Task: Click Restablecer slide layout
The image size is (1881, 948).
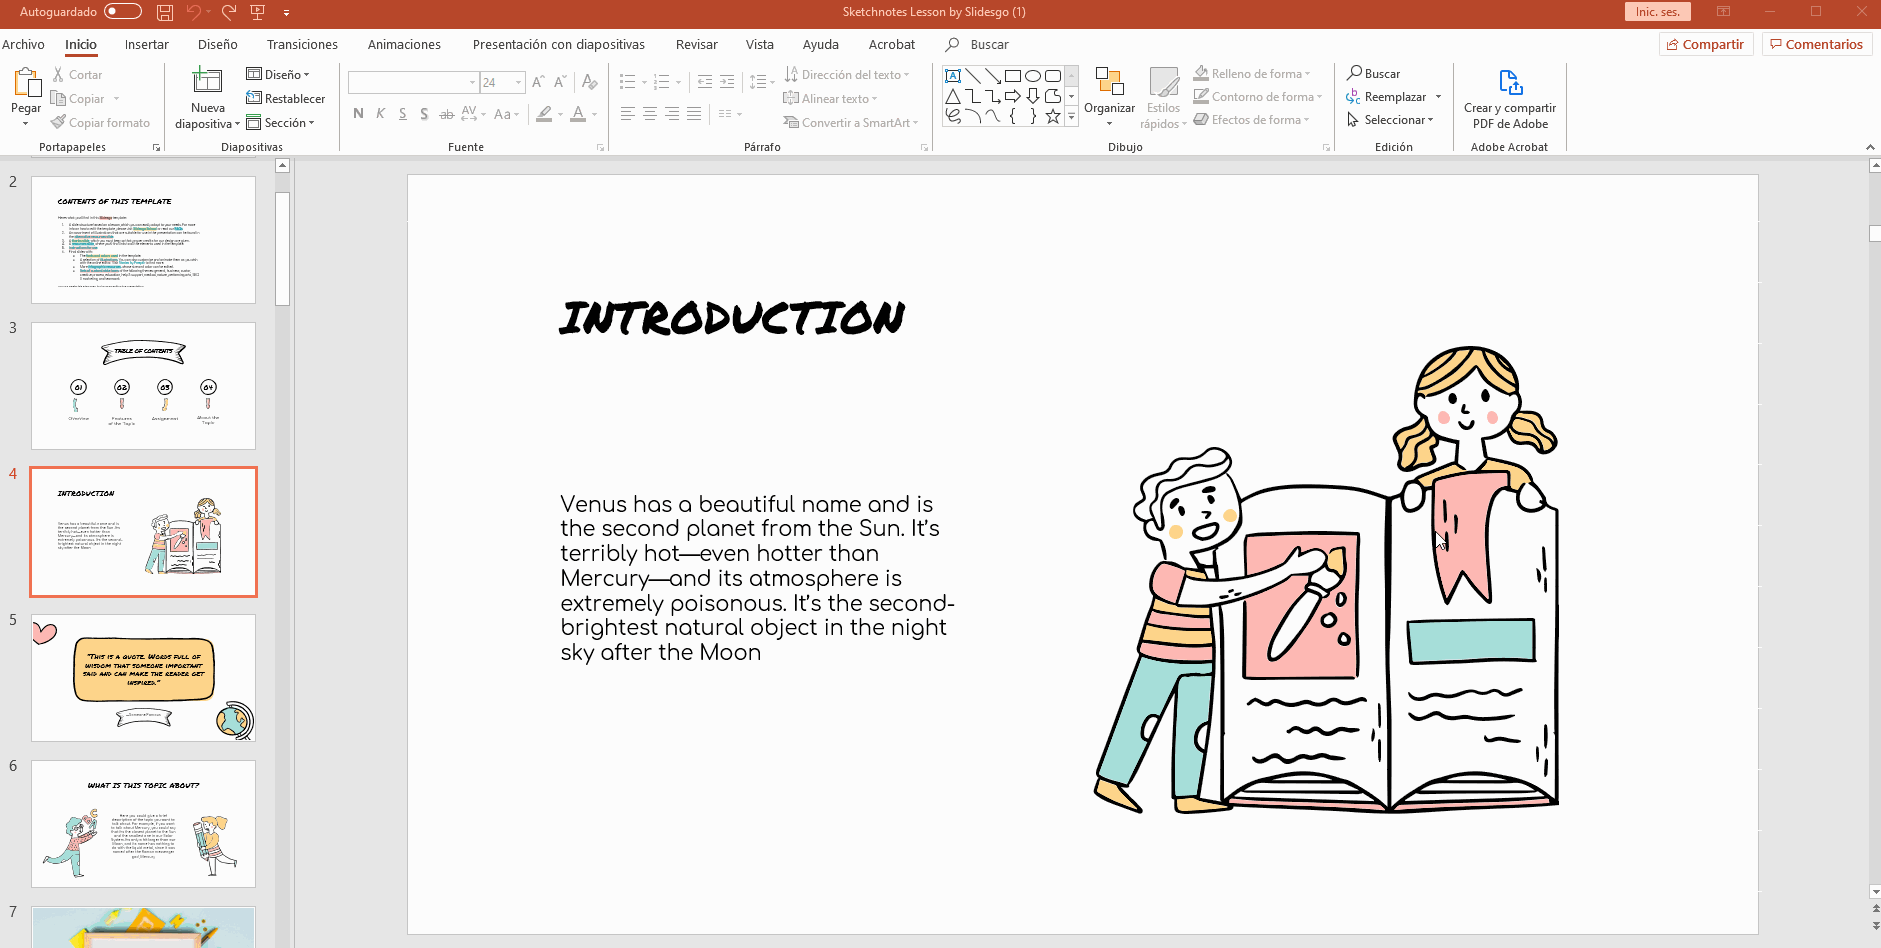Action: [x=286, y=99]
